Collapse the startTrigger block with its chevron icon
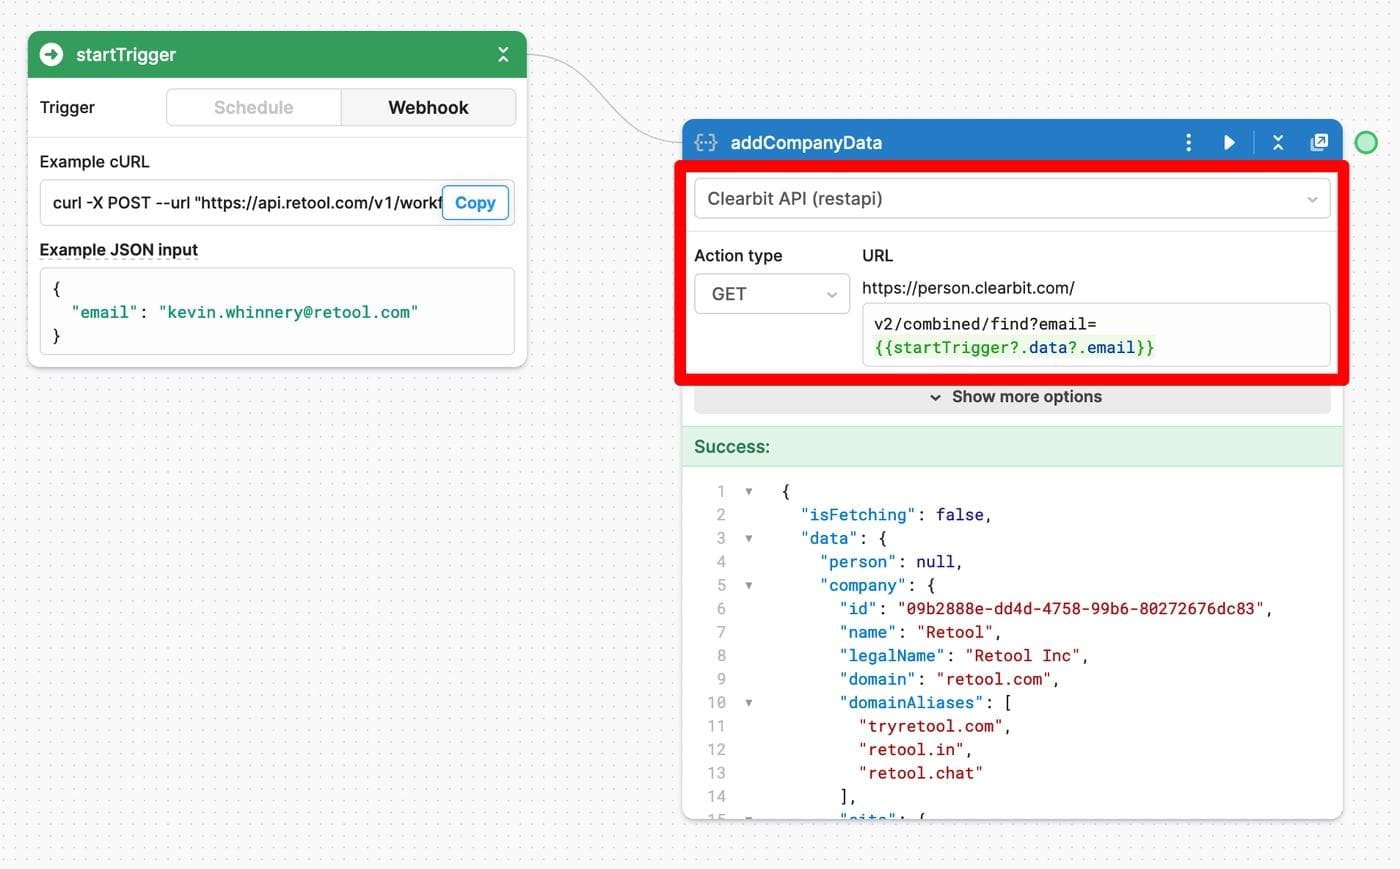Image resolution: width=1400 pixels, height=869 pixels. pyautogui.click(x=503, y=54)
